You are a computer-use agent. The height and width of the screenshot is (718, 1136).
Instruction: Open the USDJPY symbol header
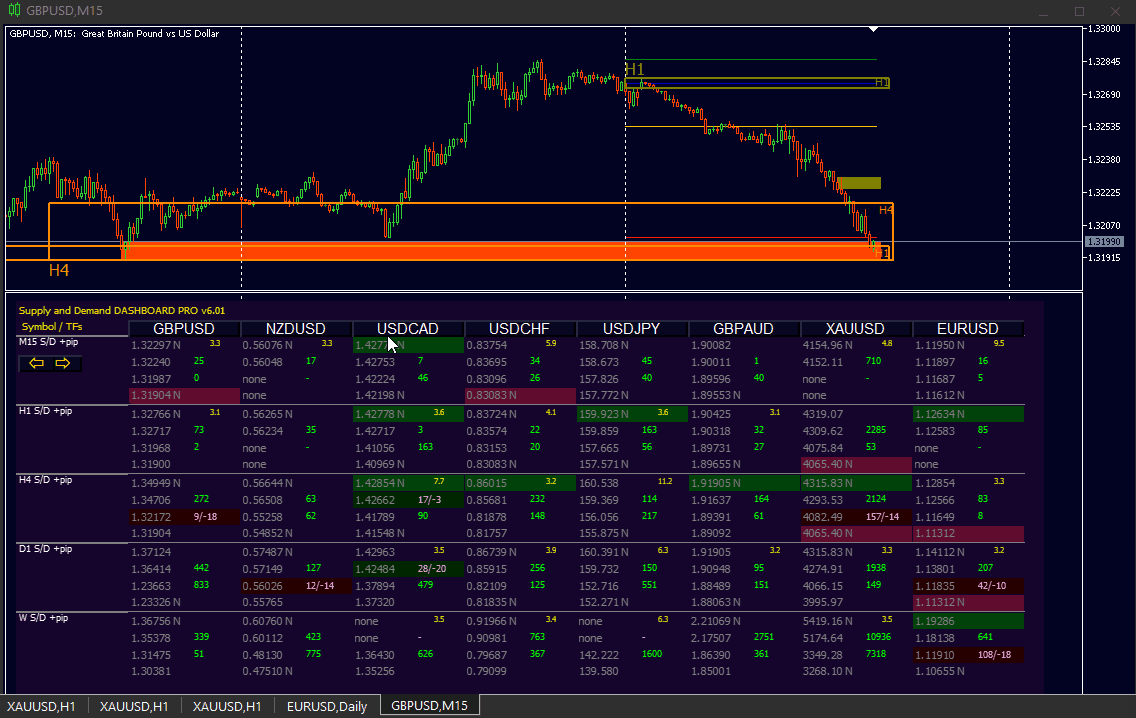[x=632, y=329]
